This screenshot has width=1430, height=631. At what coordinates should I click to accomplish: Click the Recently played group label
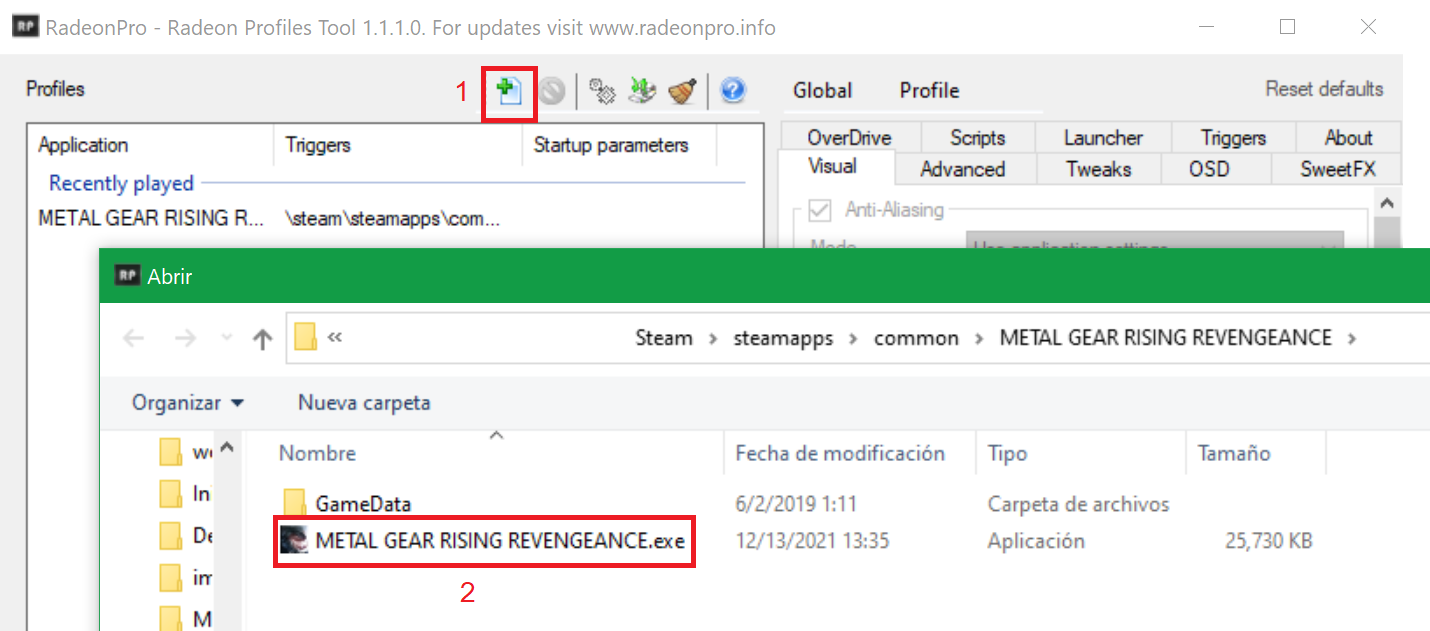[121, 183]
